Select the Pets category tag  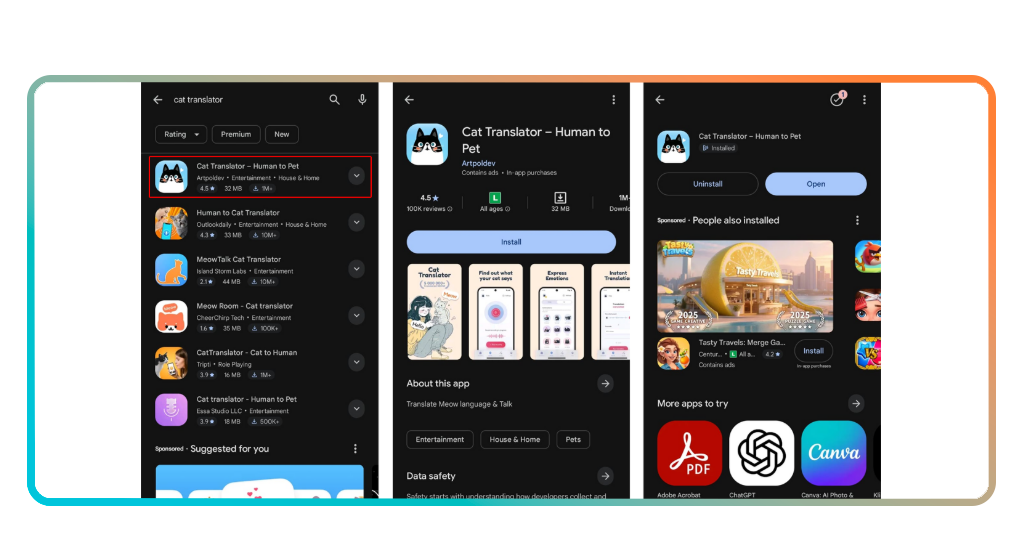click(x=573, y=439)
